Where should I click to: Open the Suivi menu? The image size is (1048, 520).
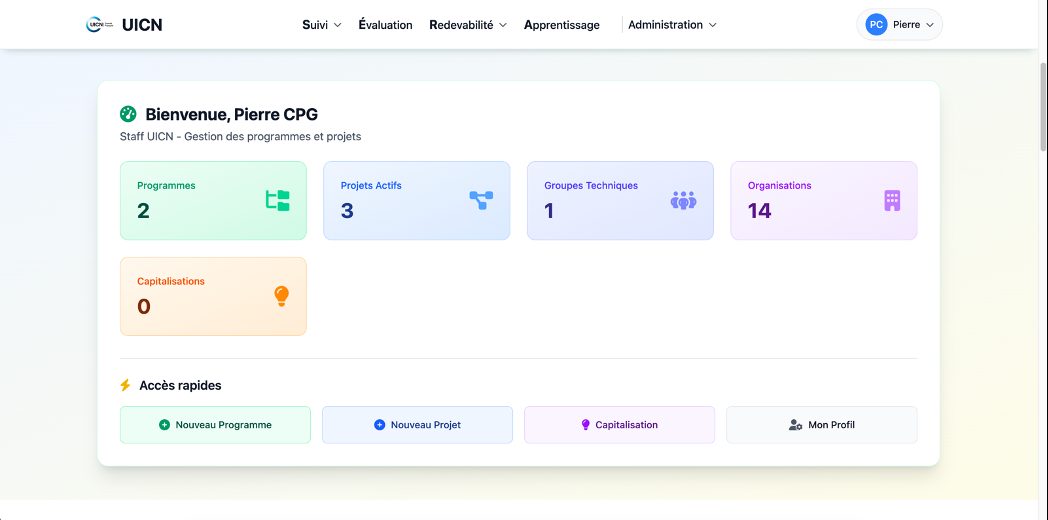point(322,25)
